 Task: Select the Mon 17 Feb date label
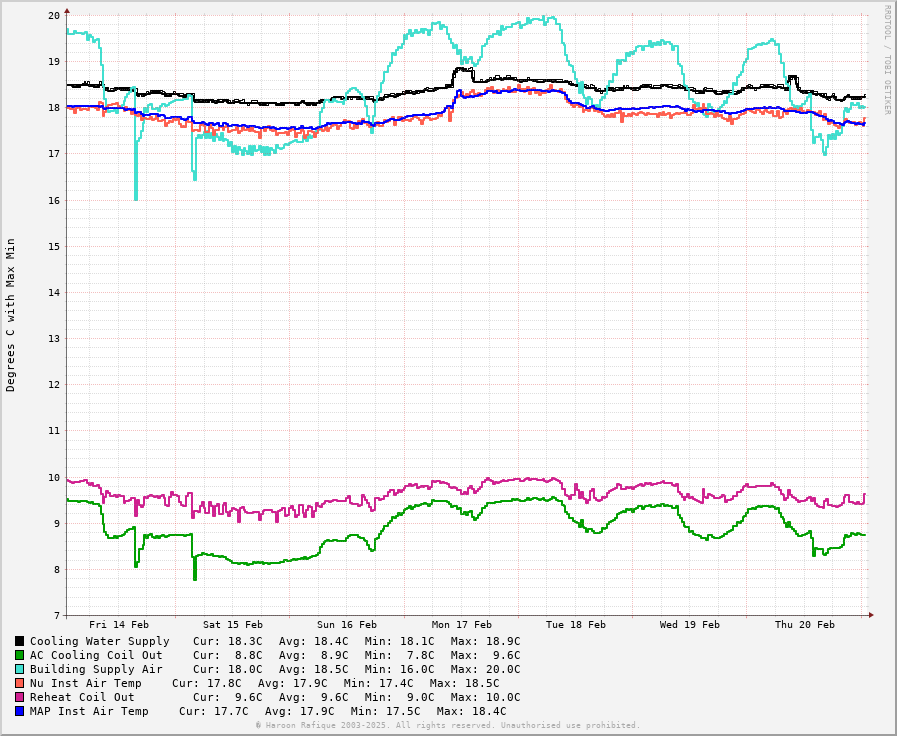(x=462, y=625)
